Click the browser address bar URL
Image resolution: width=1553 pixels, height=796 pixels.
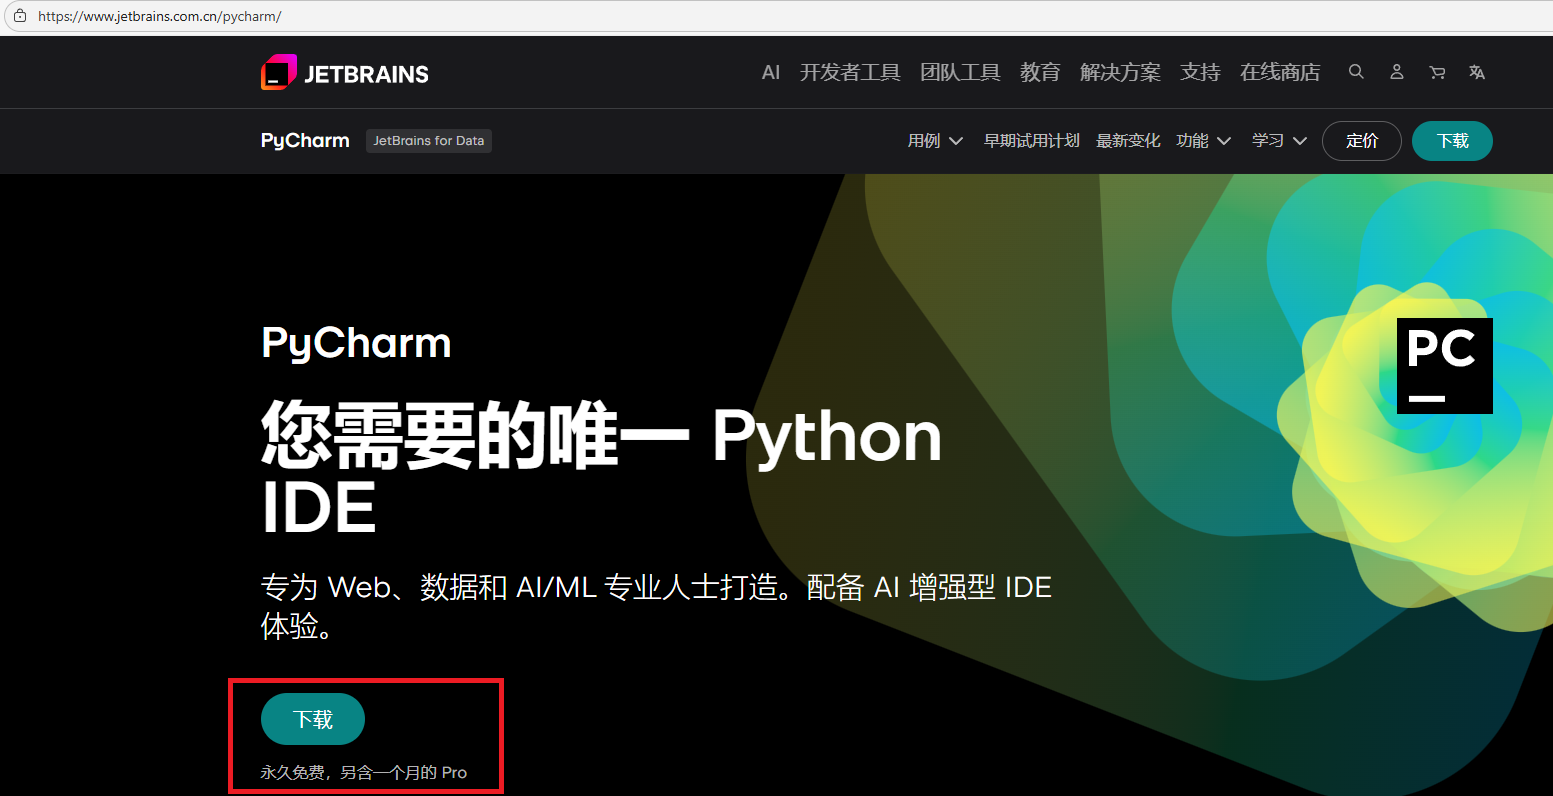click(159, 17)
